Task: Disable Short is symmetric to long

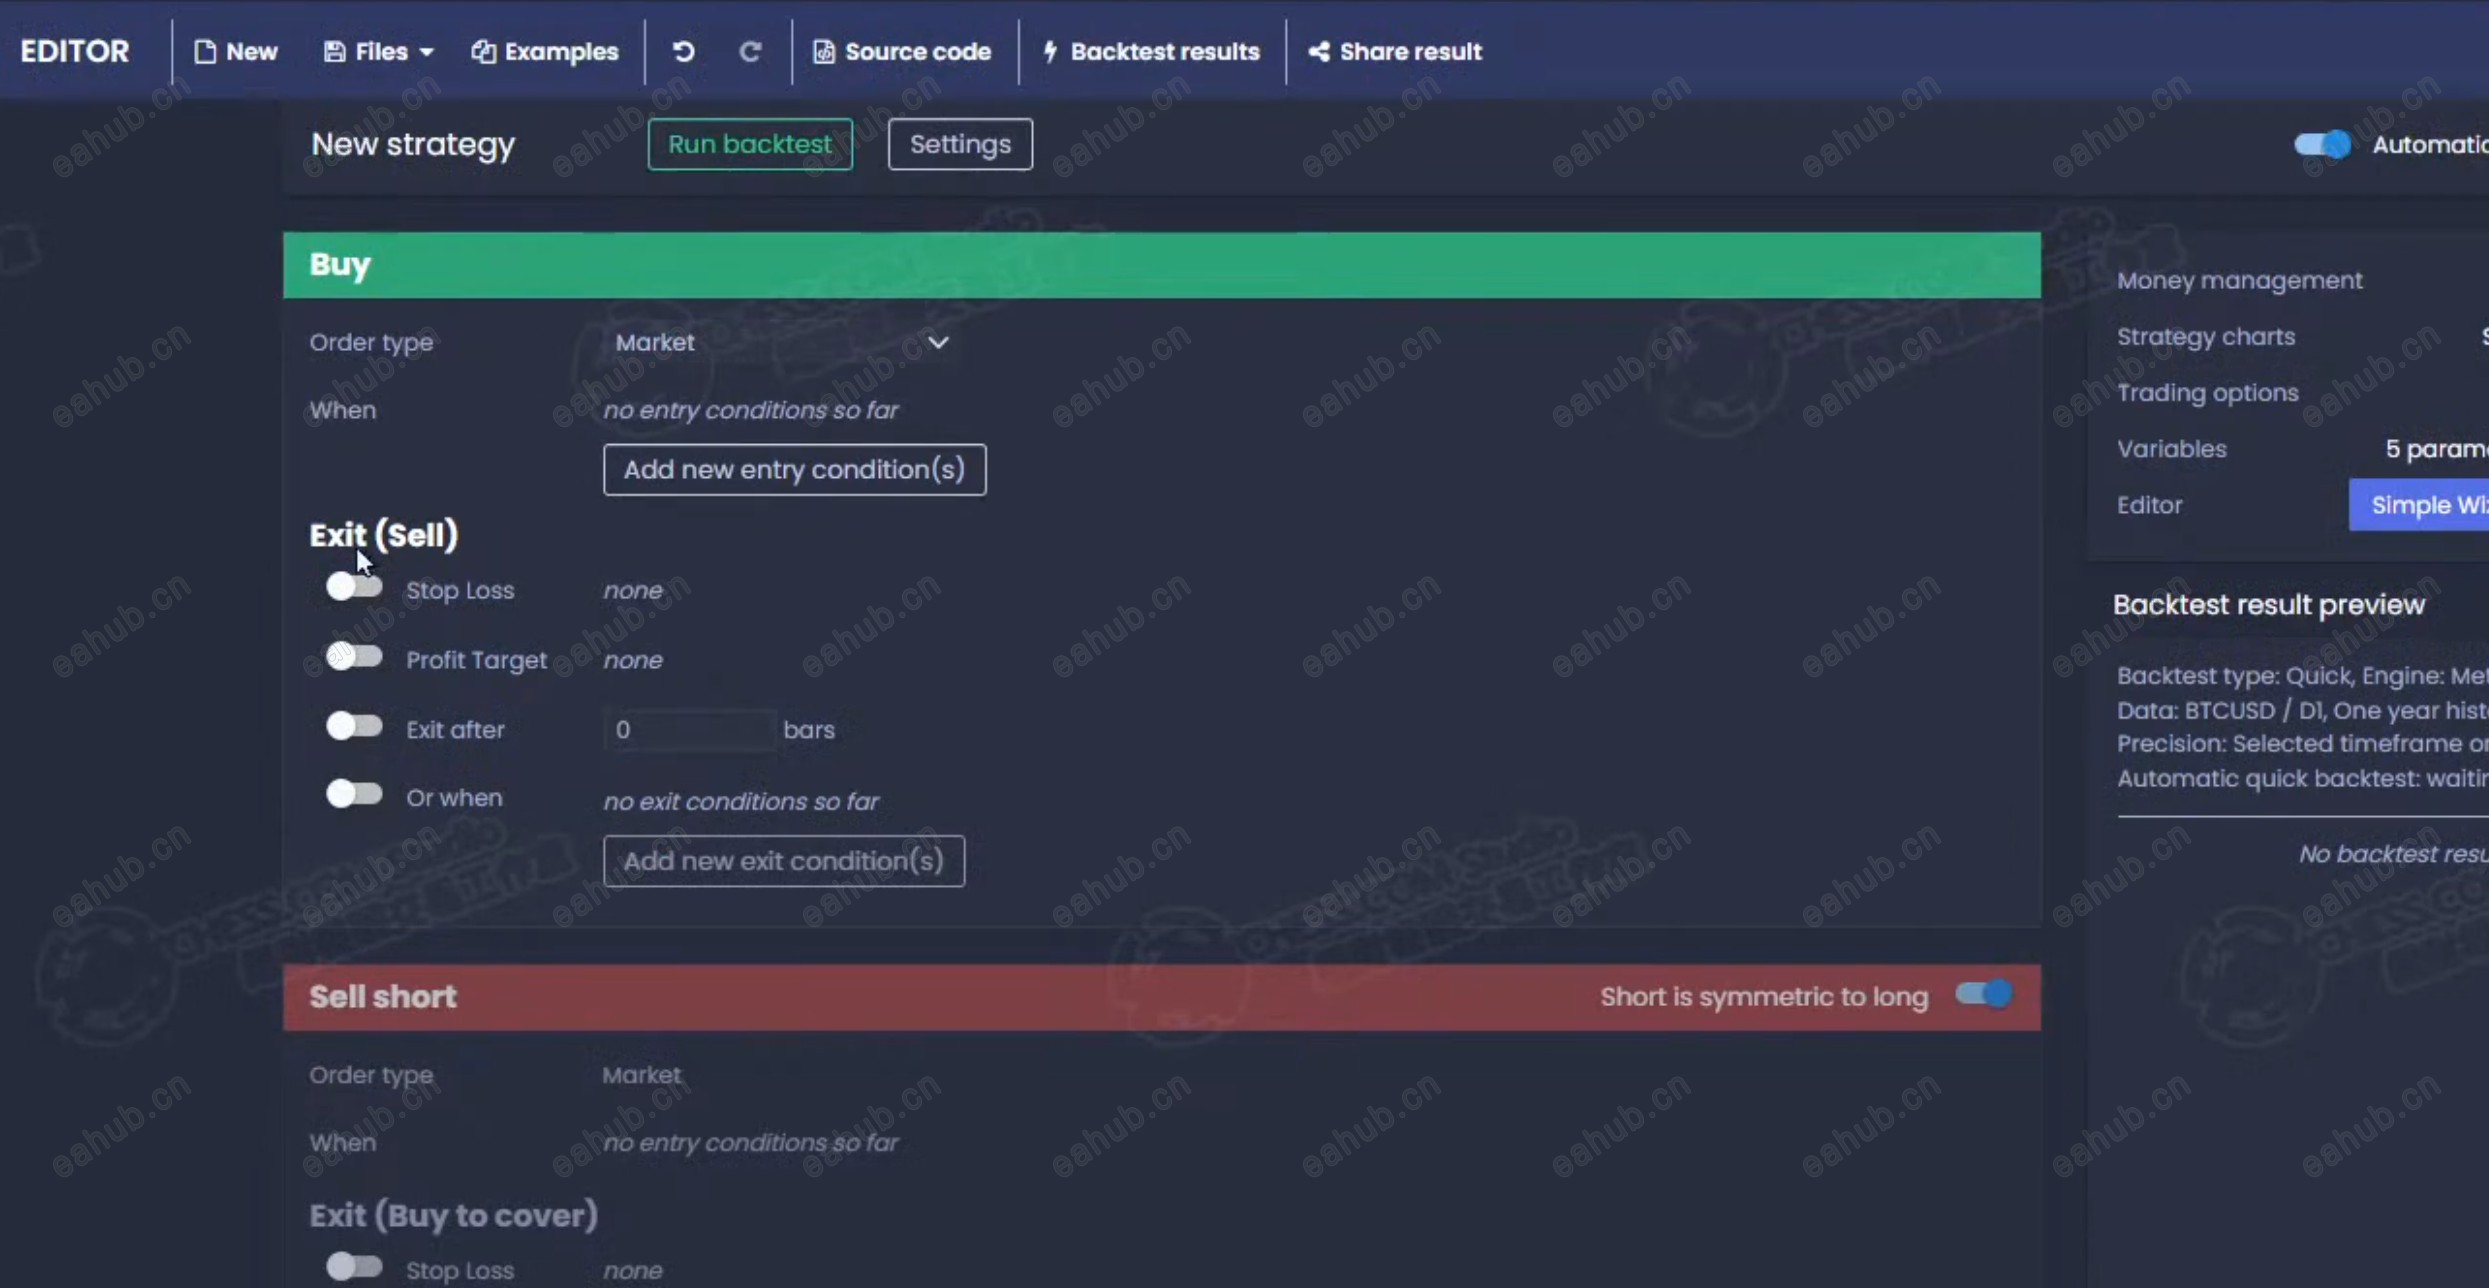Action: (1984, 994)
